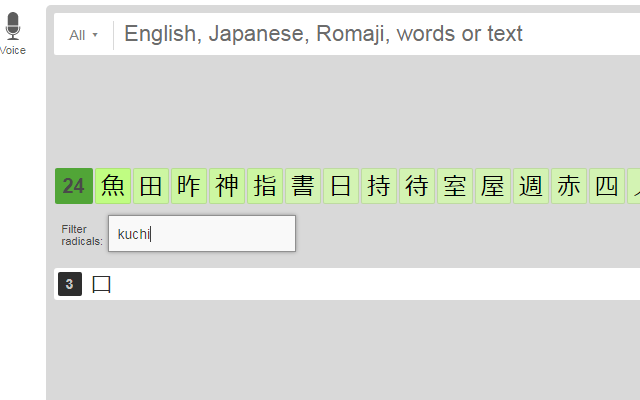Pick the 四 kanji from results
Image resolution: width=640 pixels, height=400 pixels.
(x=607, y=186)
